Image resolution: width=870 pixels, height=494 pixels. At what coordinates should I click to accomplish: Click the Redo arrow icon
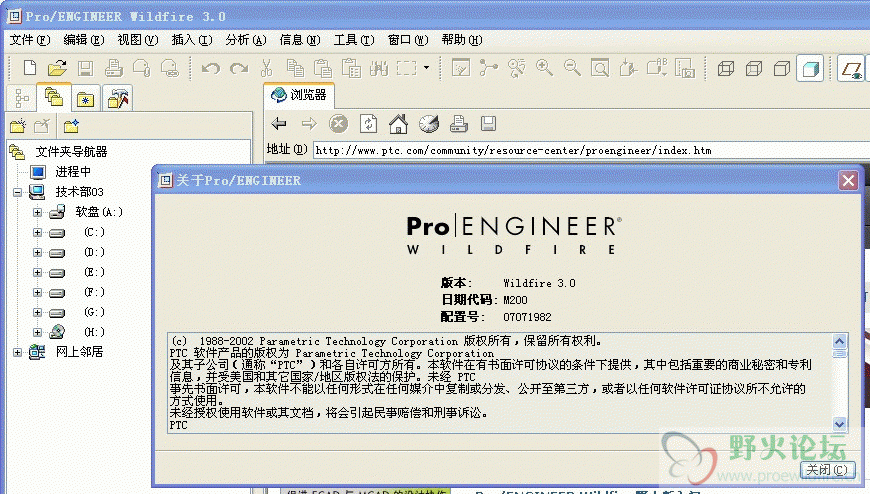point(239,68)
